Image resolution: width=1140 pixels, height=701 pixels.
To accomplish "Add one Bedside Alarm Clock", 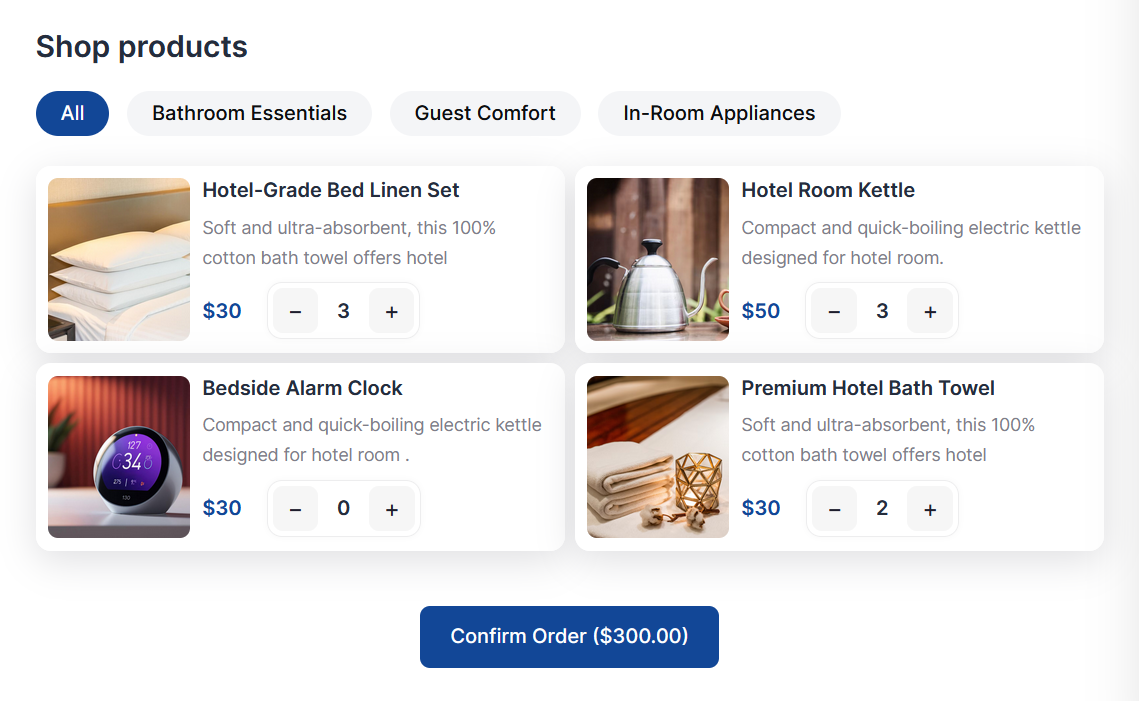I will (392, 509).
